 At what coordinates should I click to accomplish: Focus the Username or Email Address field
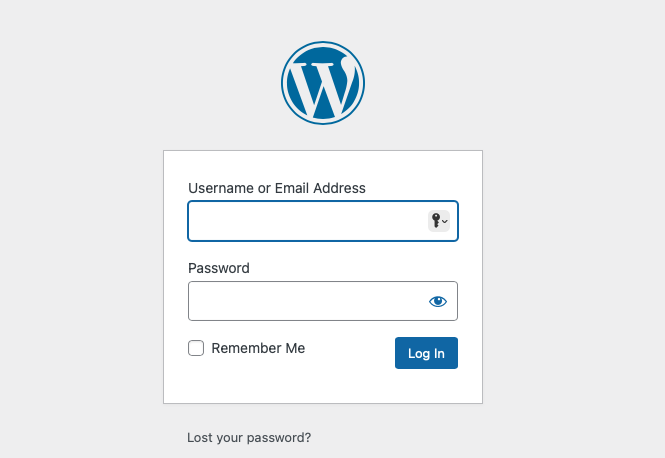tap(323, 221)
